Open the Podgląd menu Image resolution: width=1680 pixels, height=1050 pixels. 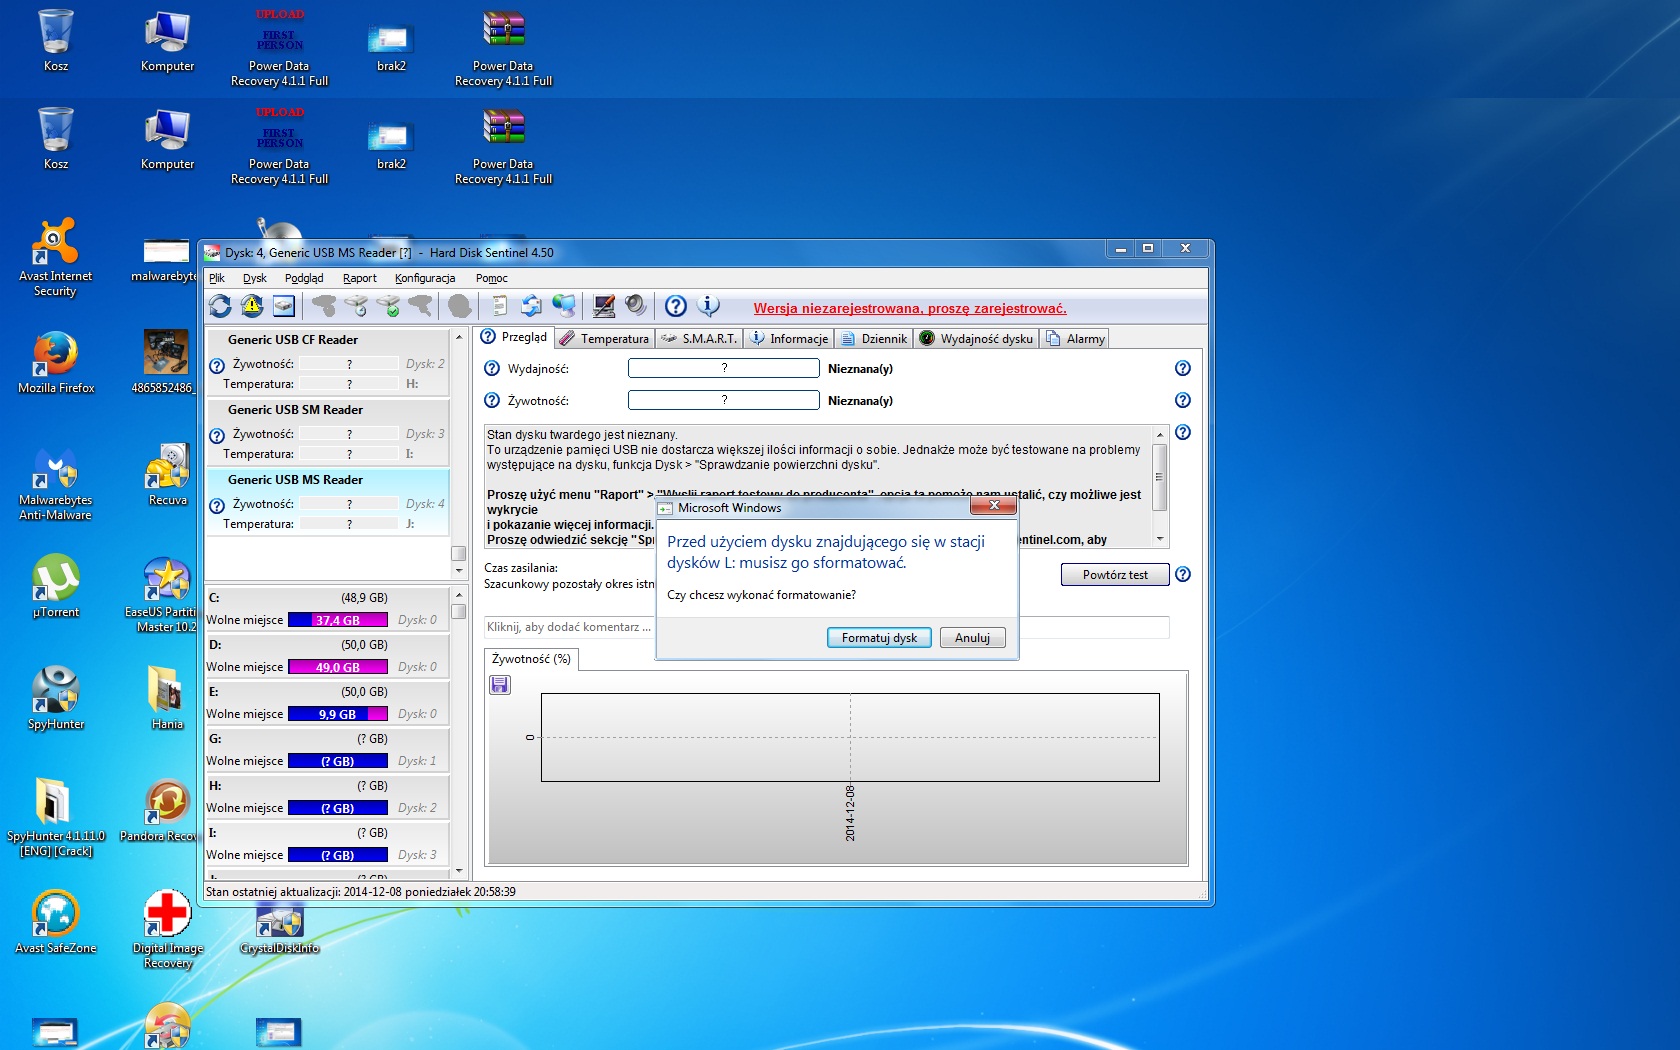point(304,278)
